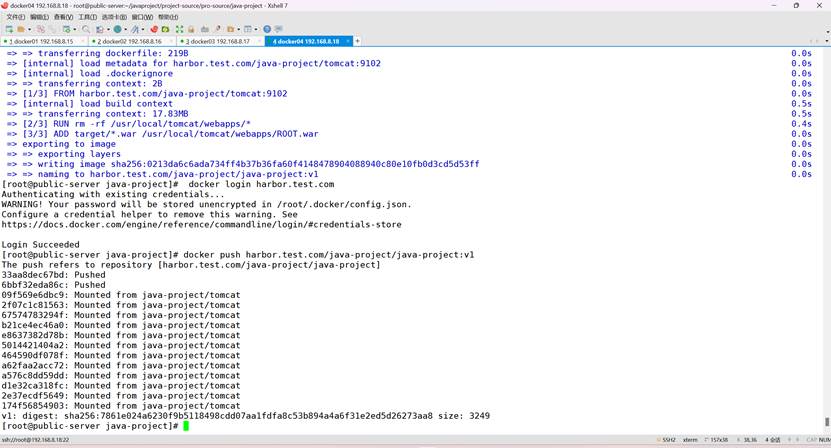831x448 pixels.
Task: Close the docker01 tab
Action: pos(83,41)
